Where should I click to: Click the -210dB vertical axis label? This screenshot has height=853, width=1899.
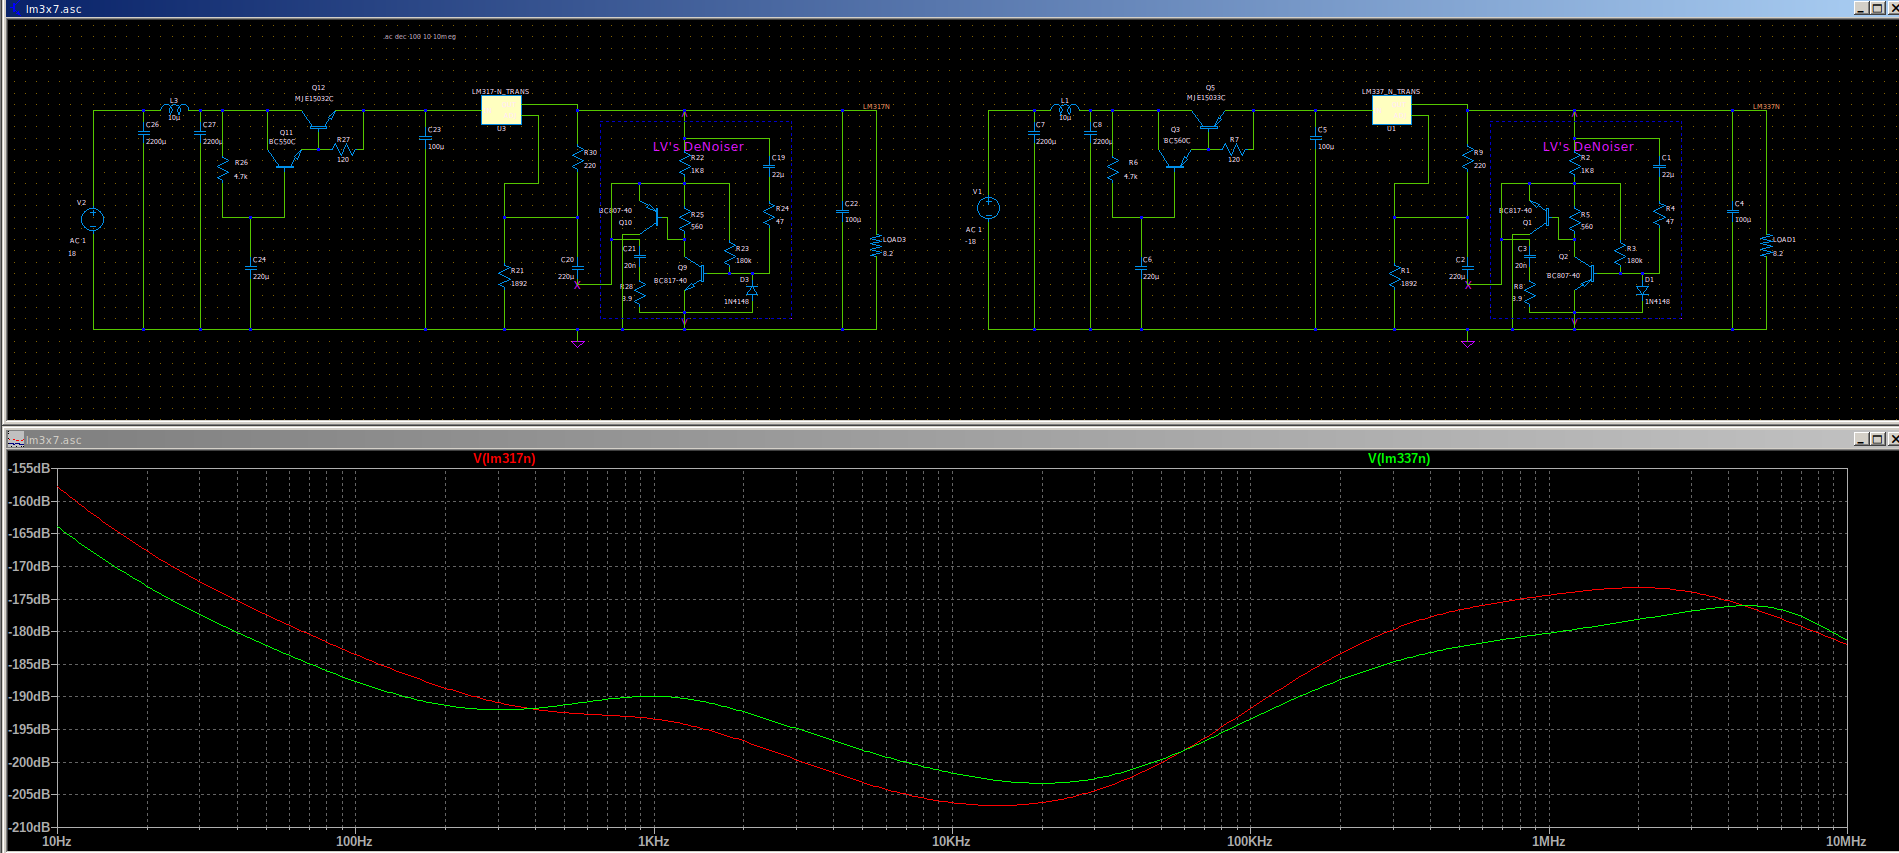pos(30,827)
